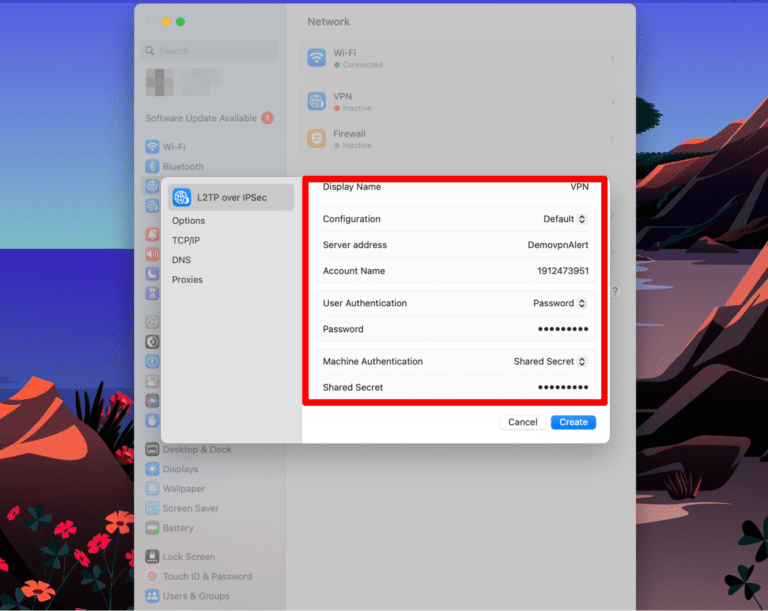Open the Configuration Default dropdown

[x=565, y=219]
